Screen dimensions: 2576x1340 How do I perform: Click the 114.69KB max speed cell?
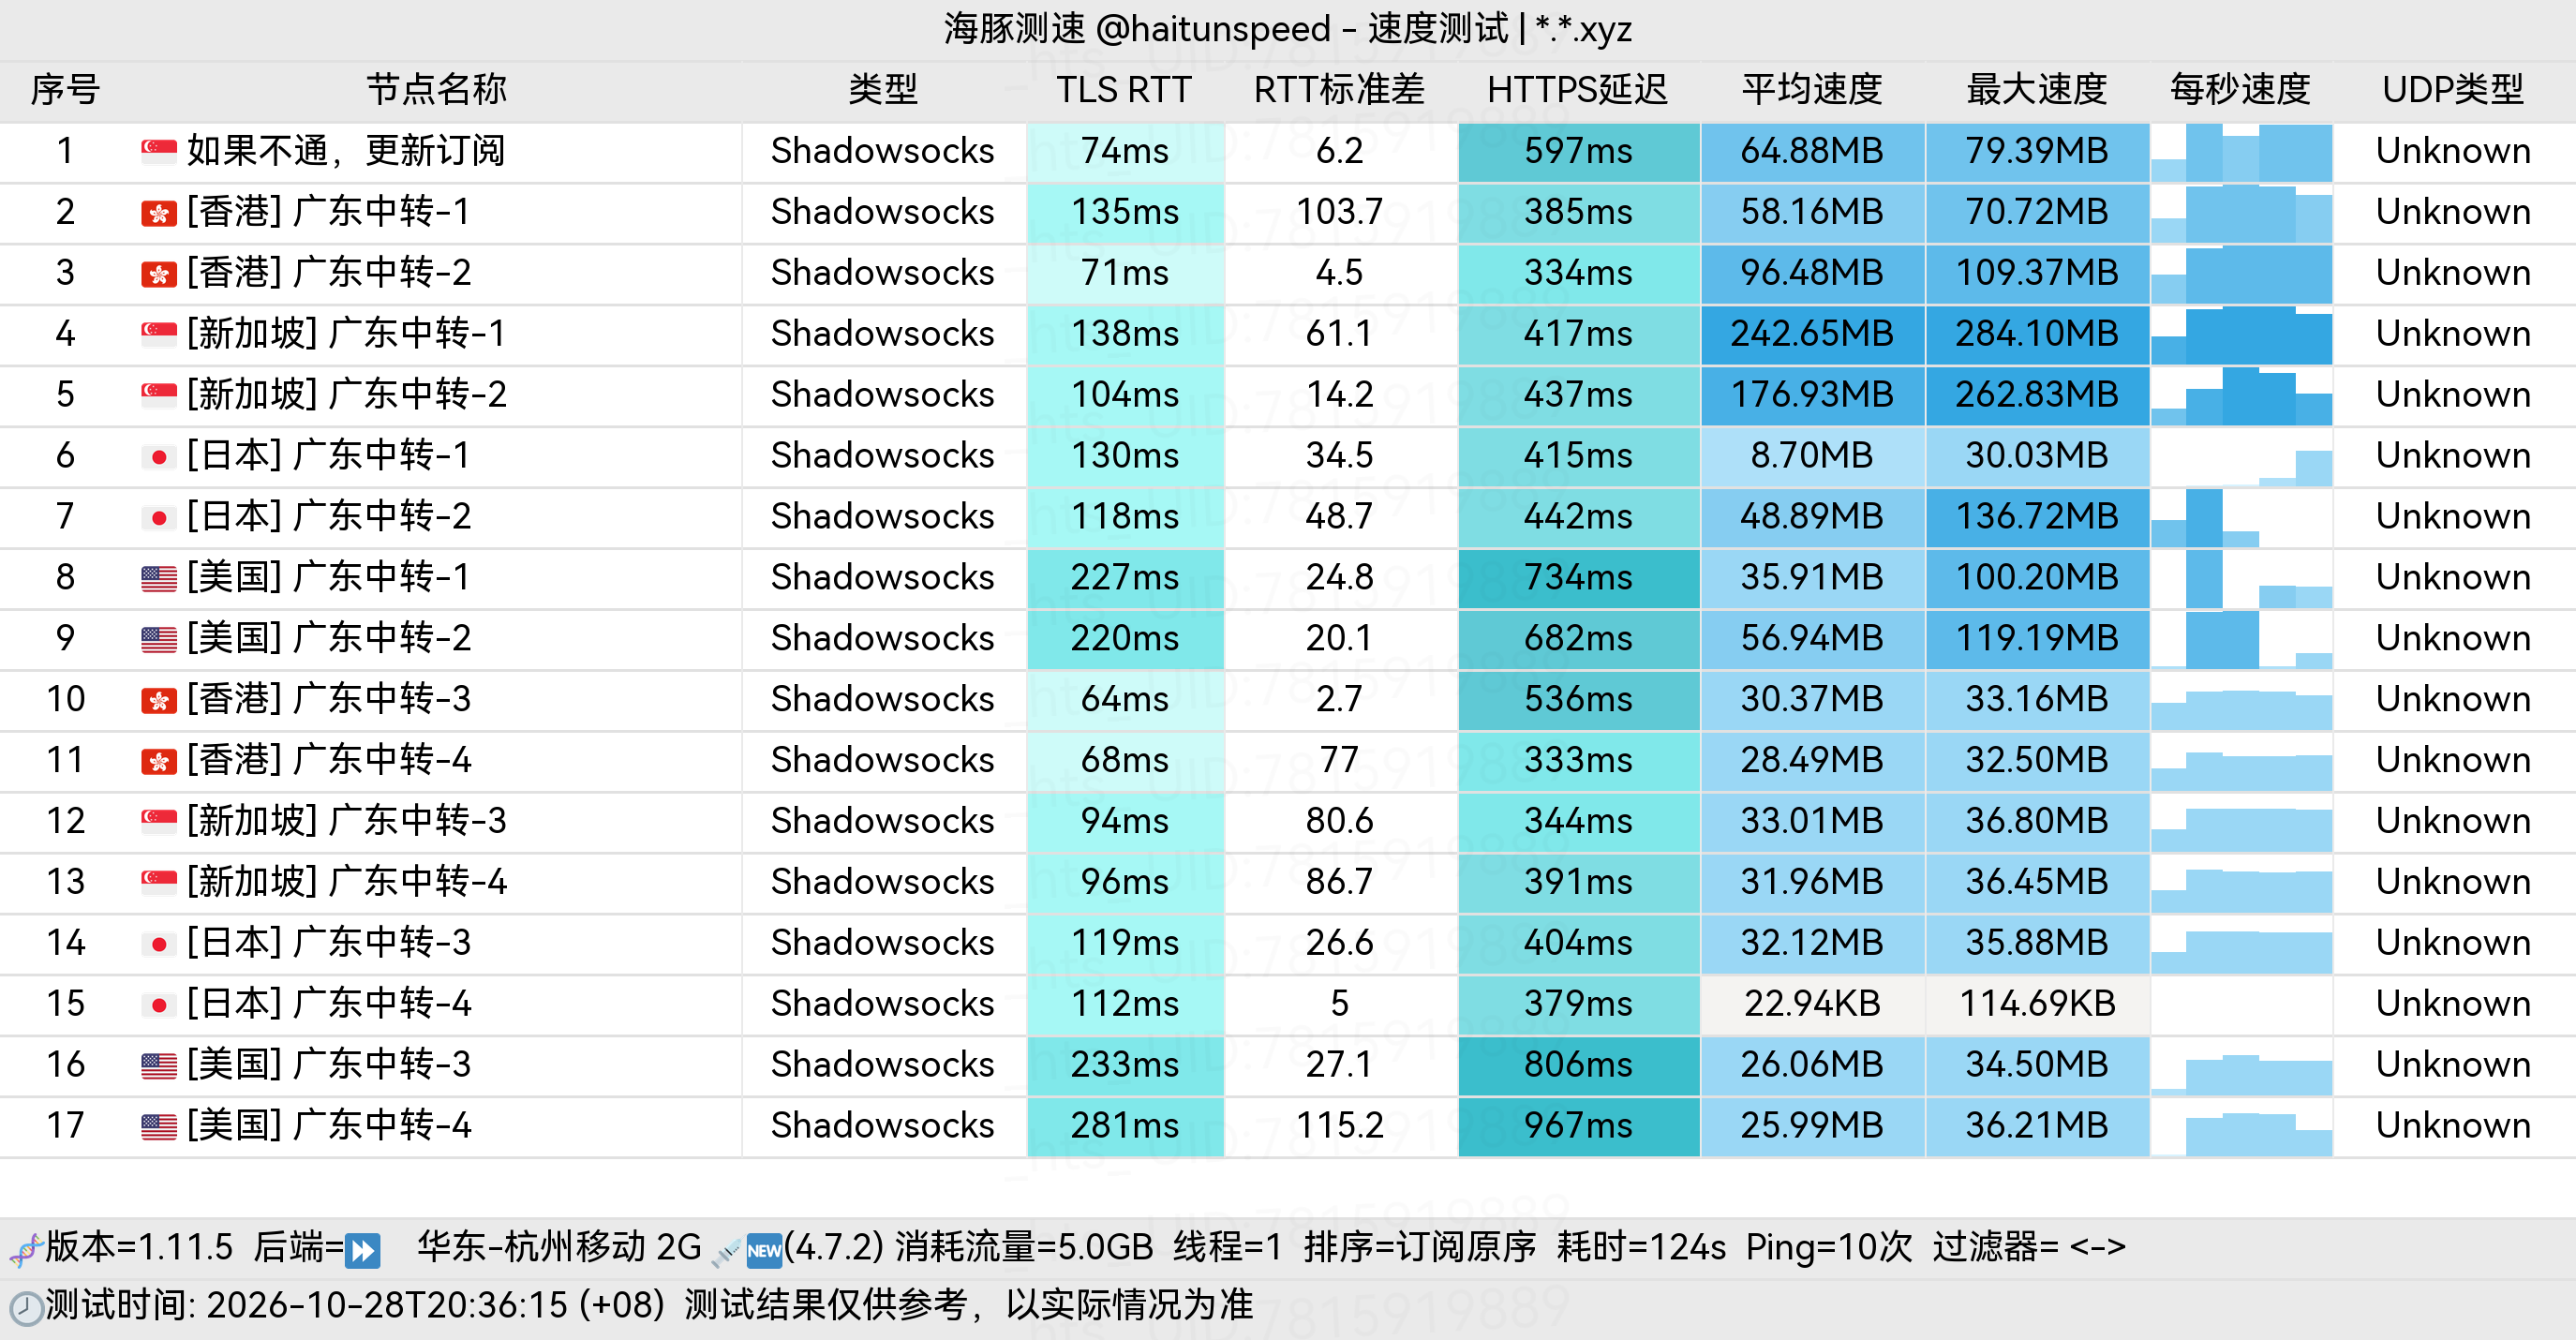click(x=2037, y=1004)
